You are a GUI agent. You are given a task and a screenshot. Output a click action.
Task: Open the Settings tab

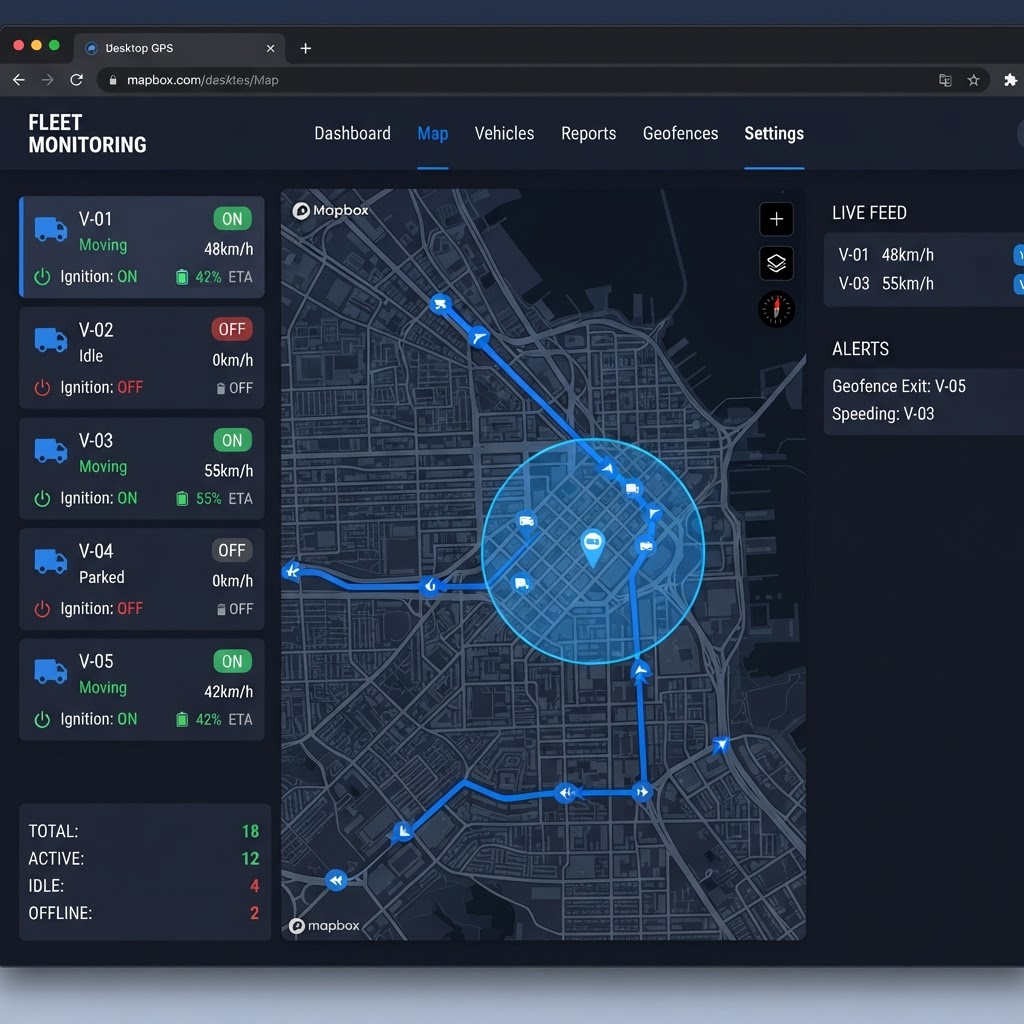coord(774,134)
